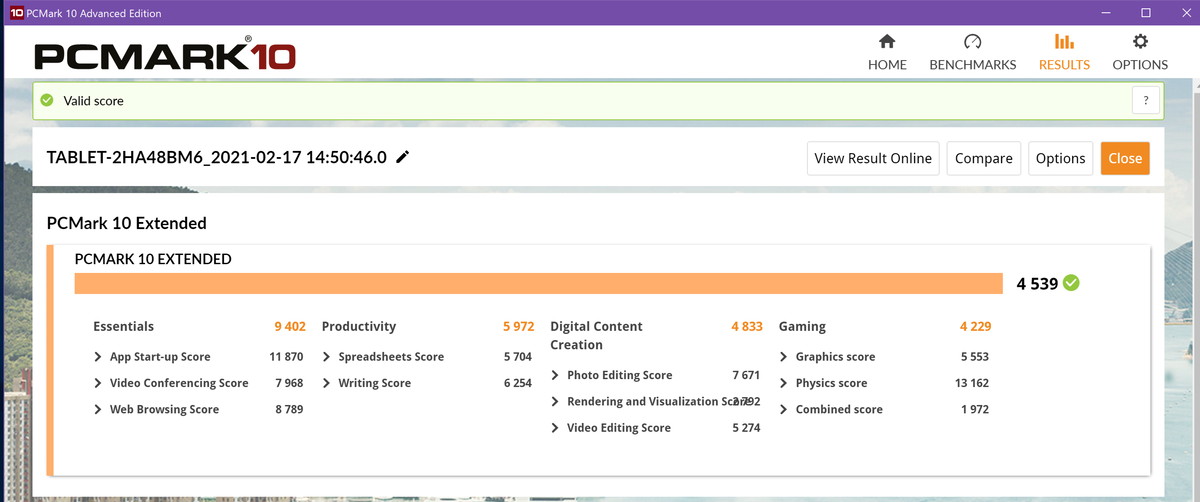This screenshot has height=502, width=1200.
Task: Click the Writing value 6 254
Action: pyautogui.click(x=517, y=383)
